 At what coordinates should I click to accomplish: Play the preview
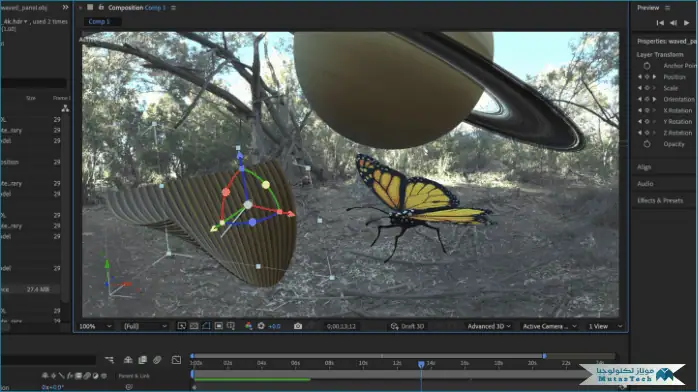click(x=687, y=23)
